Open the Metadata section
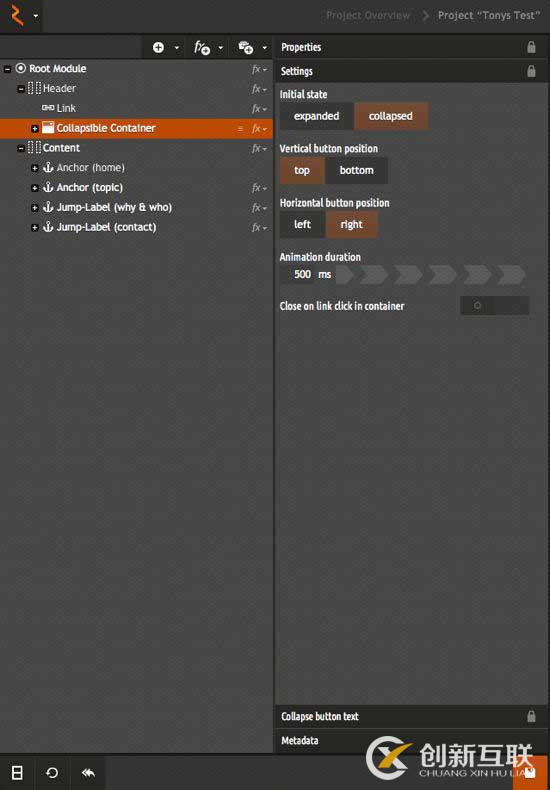Screen dimensions: 550x790 coord(411,741)
